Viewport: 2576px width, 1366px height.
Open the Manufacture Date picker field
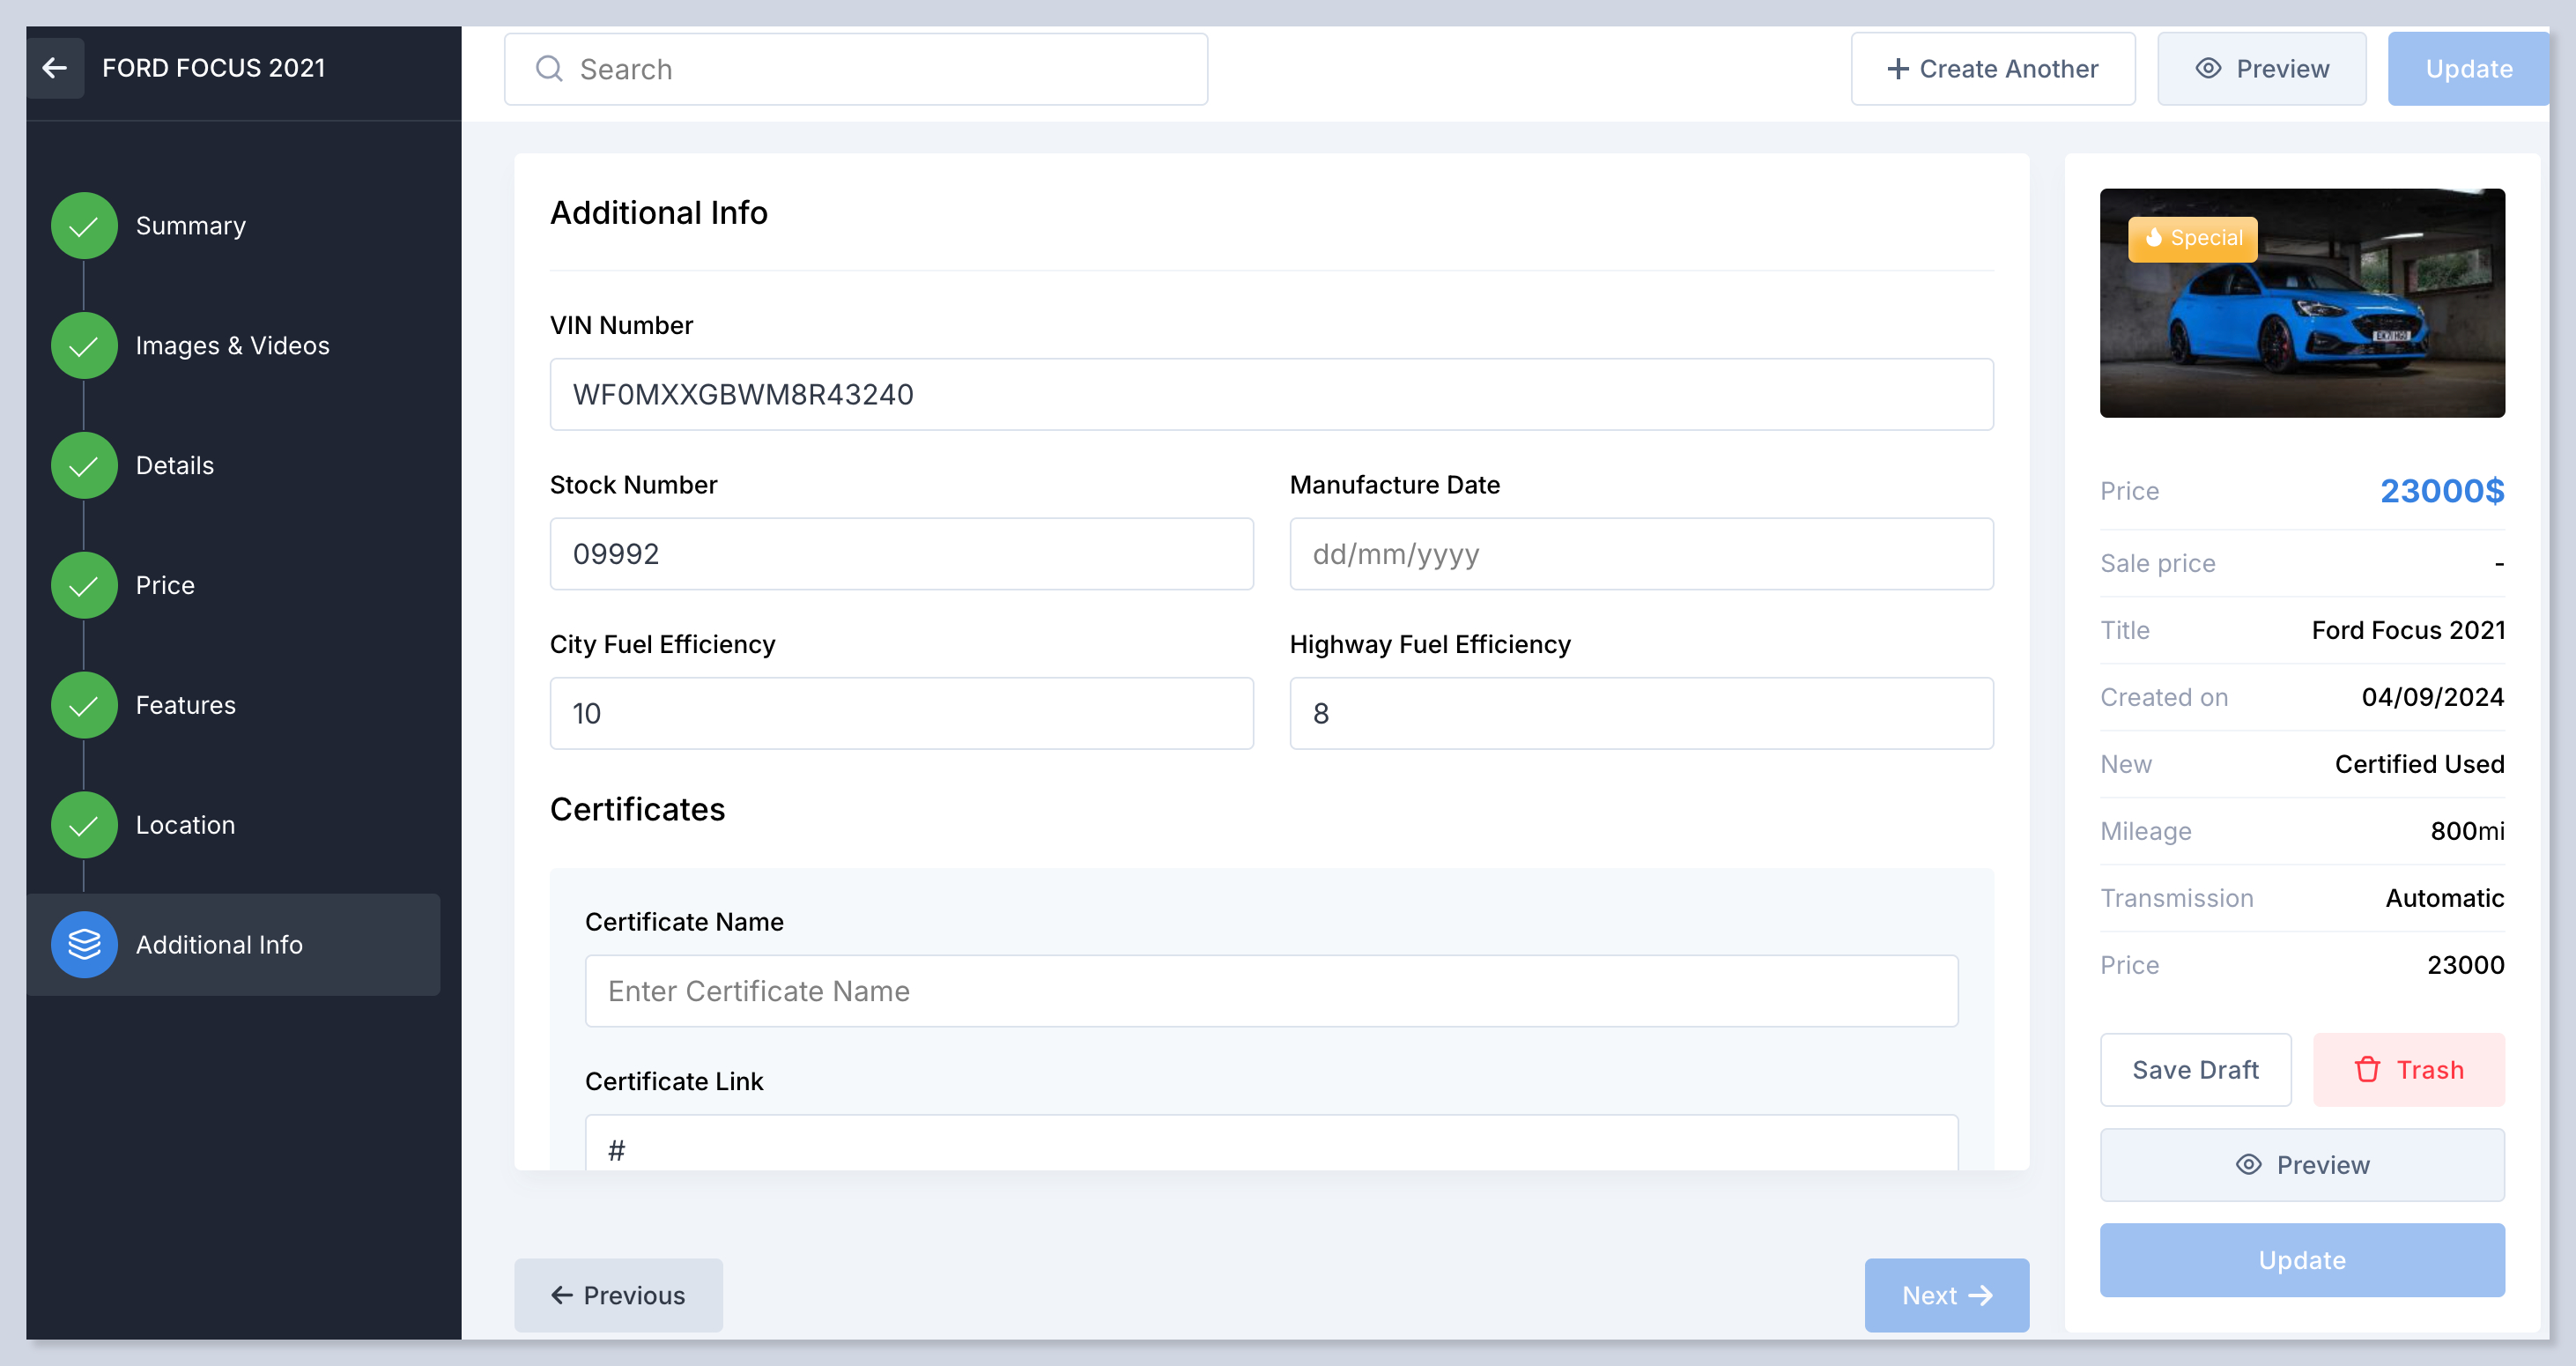pyautogui.click(x=1641, y=554)
